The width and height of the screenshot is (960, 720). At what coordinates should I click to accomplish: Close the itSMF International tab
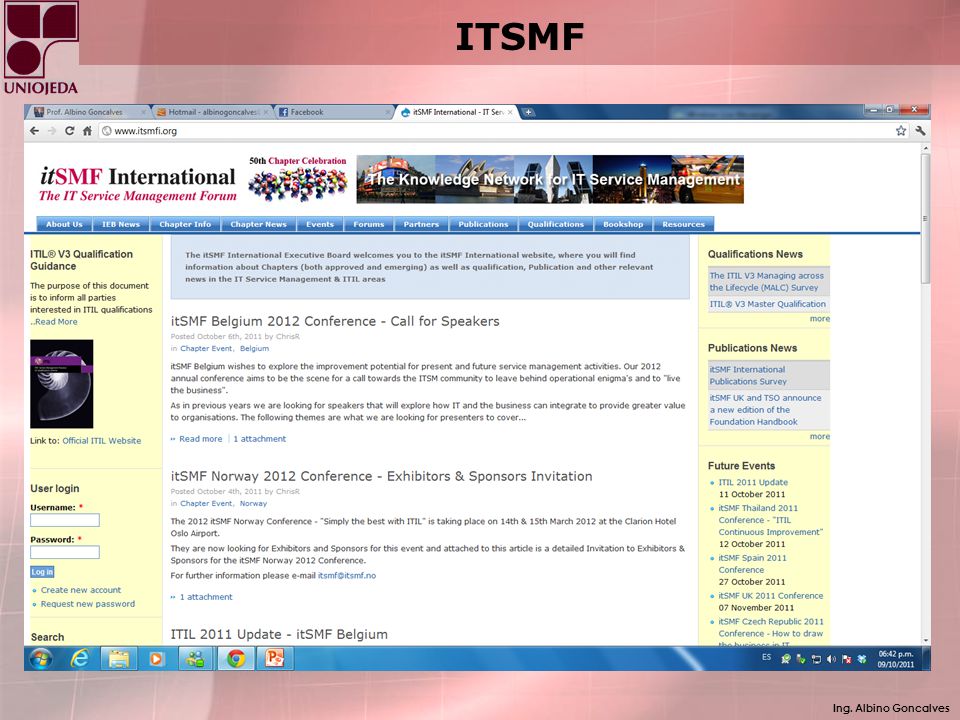509,112
